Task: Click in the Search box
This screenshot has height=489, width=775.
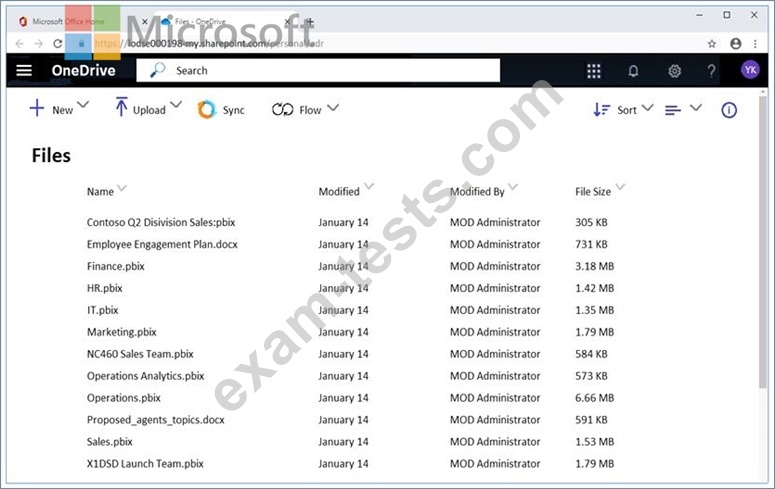Action: tap(318, 70)
